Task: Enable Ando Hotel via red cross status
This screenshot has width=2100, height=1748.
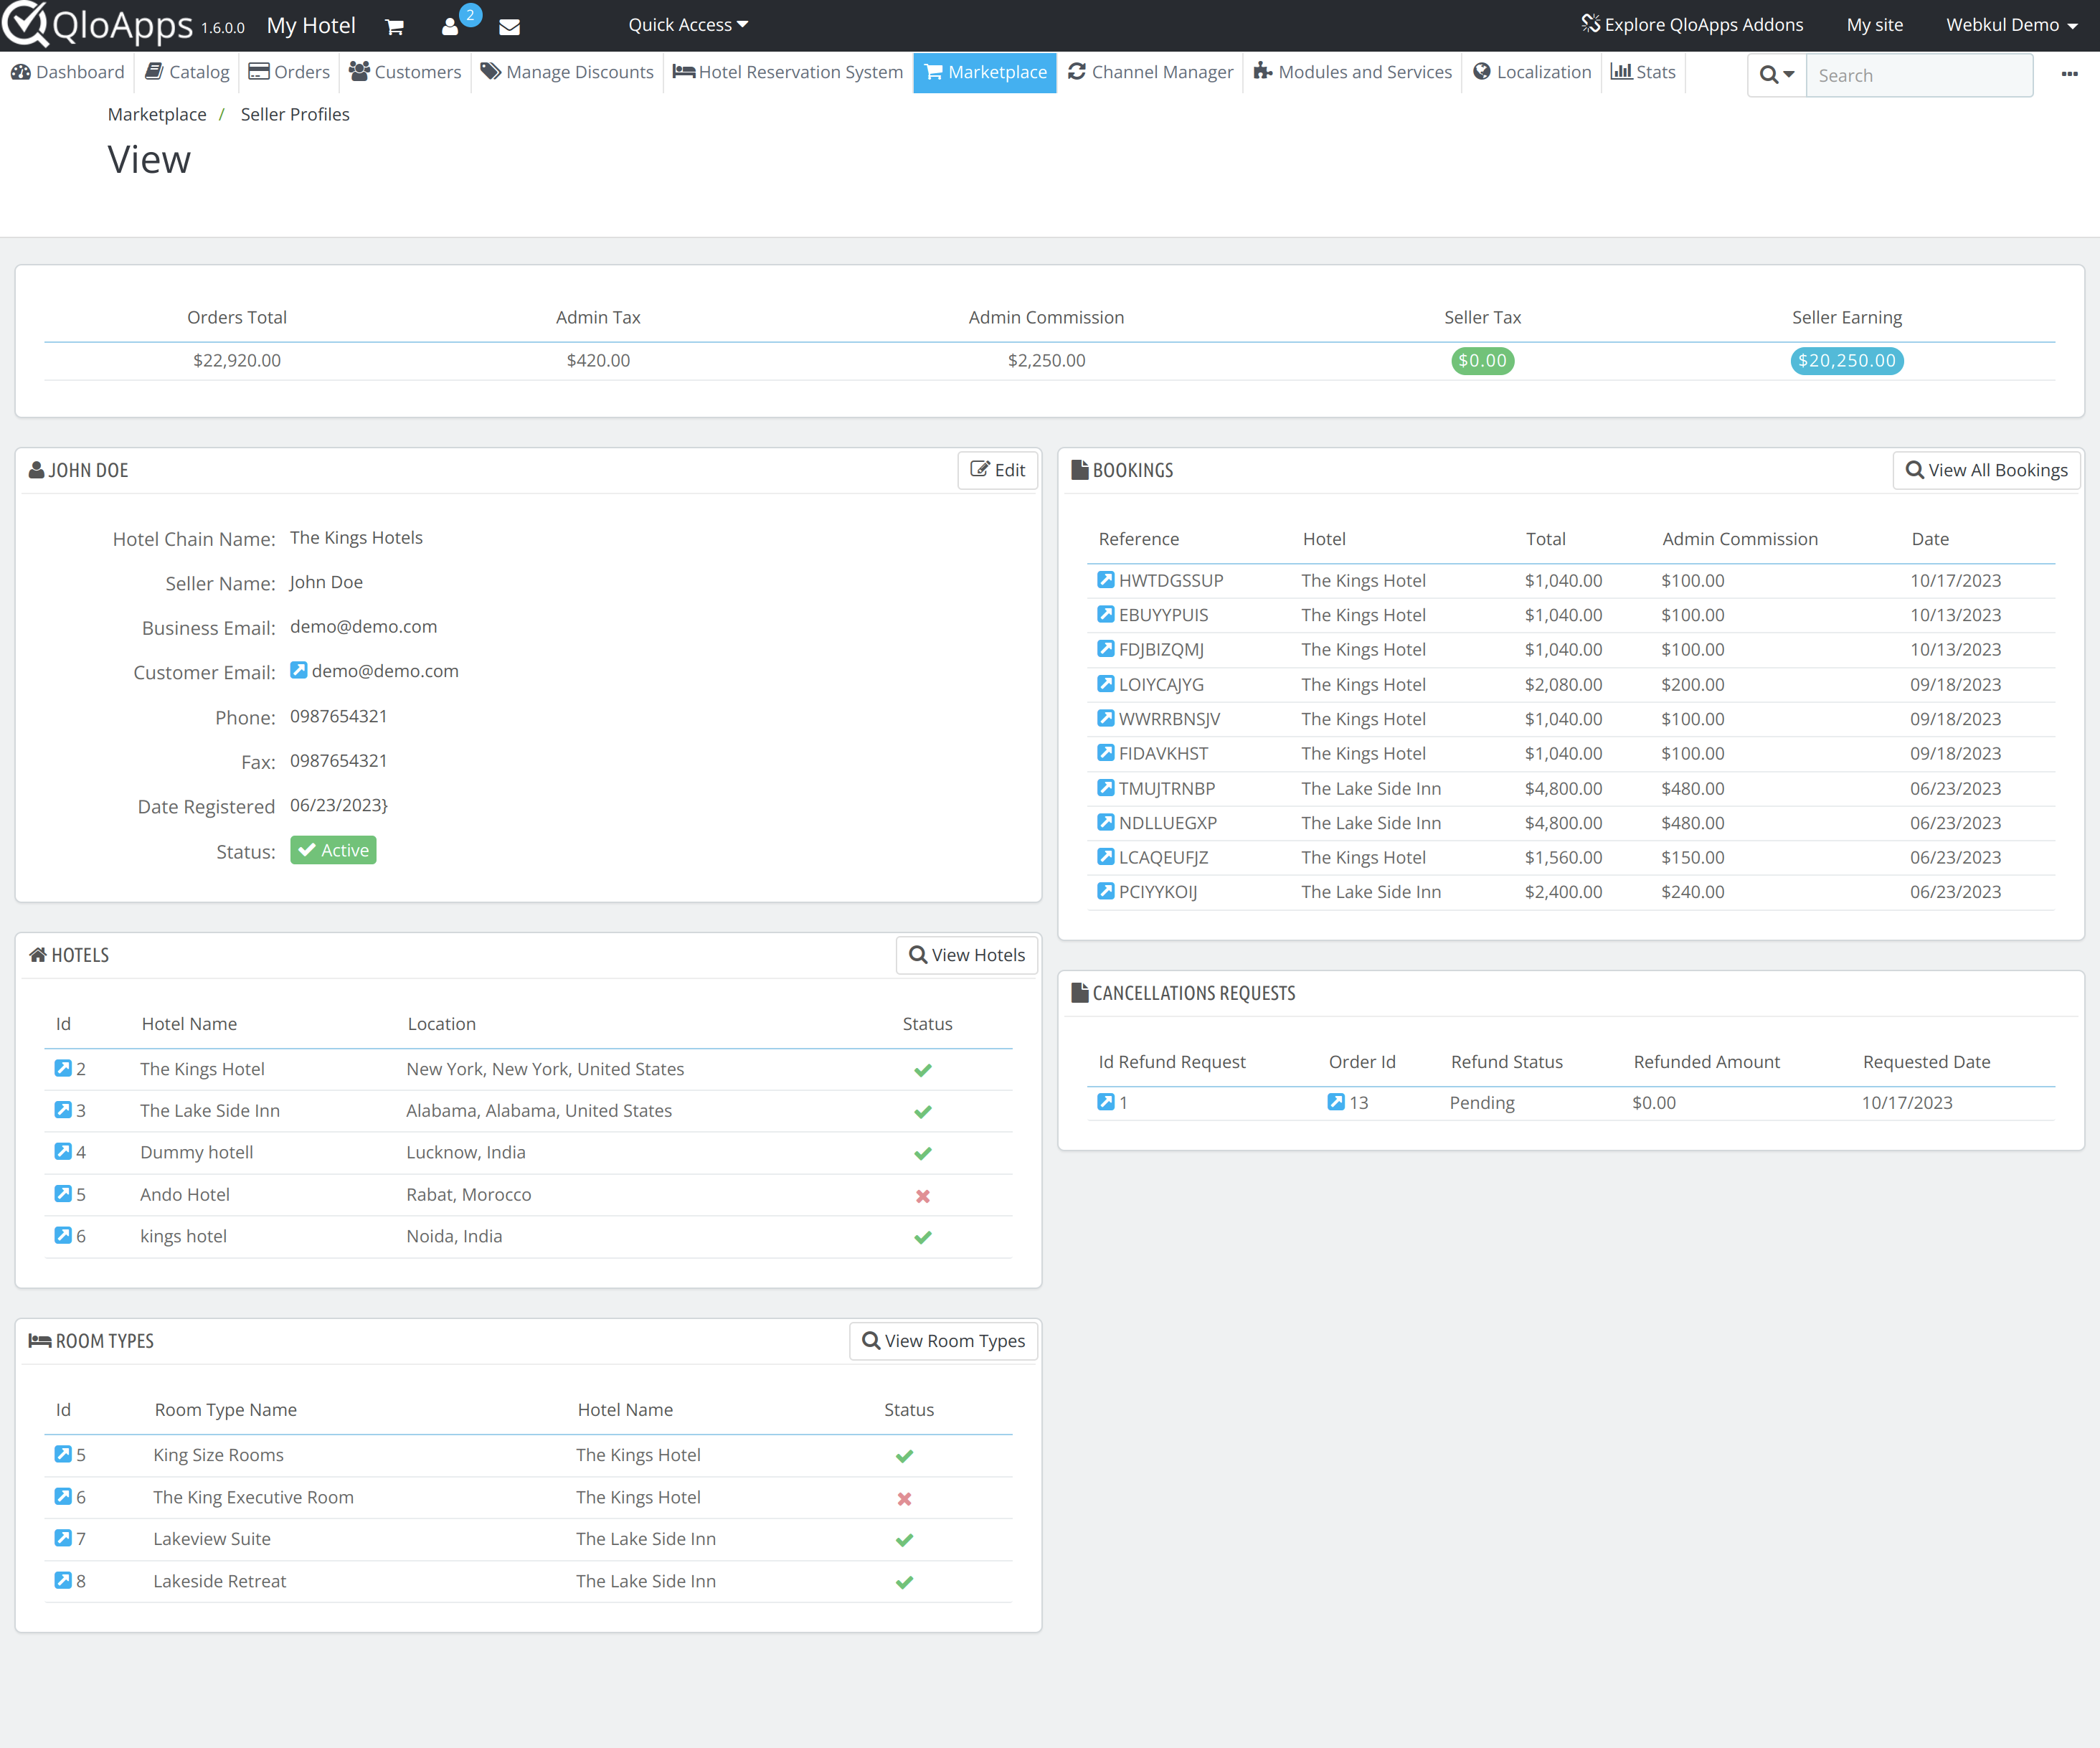Action: click(x=923, y=1196)
